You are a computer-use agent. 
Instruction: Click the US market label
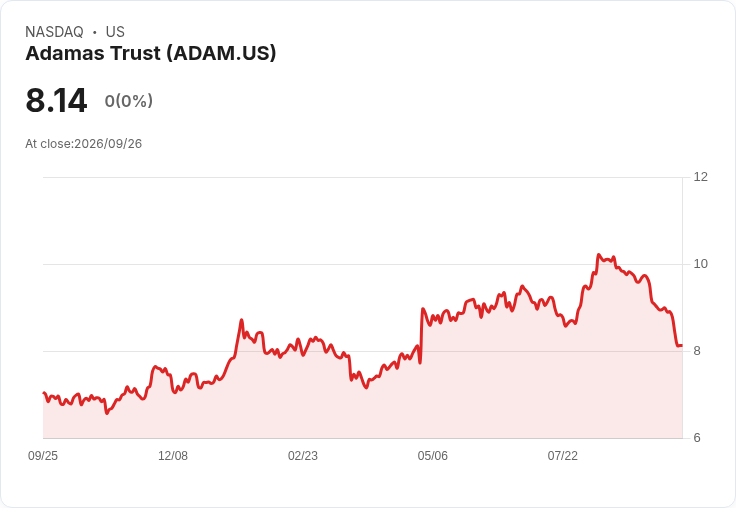[x=115, y=32]
